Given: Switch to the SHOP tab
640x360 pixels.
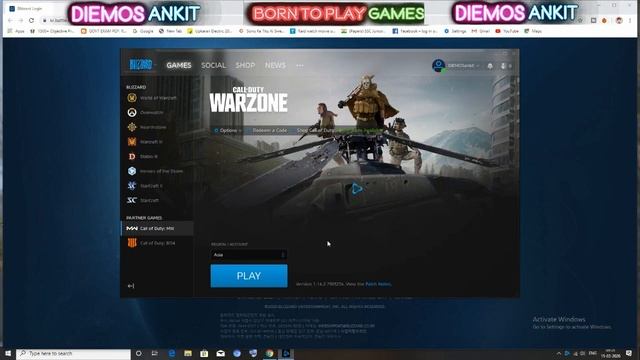Looking at the screenshot, I should click(x=245, y=65).
